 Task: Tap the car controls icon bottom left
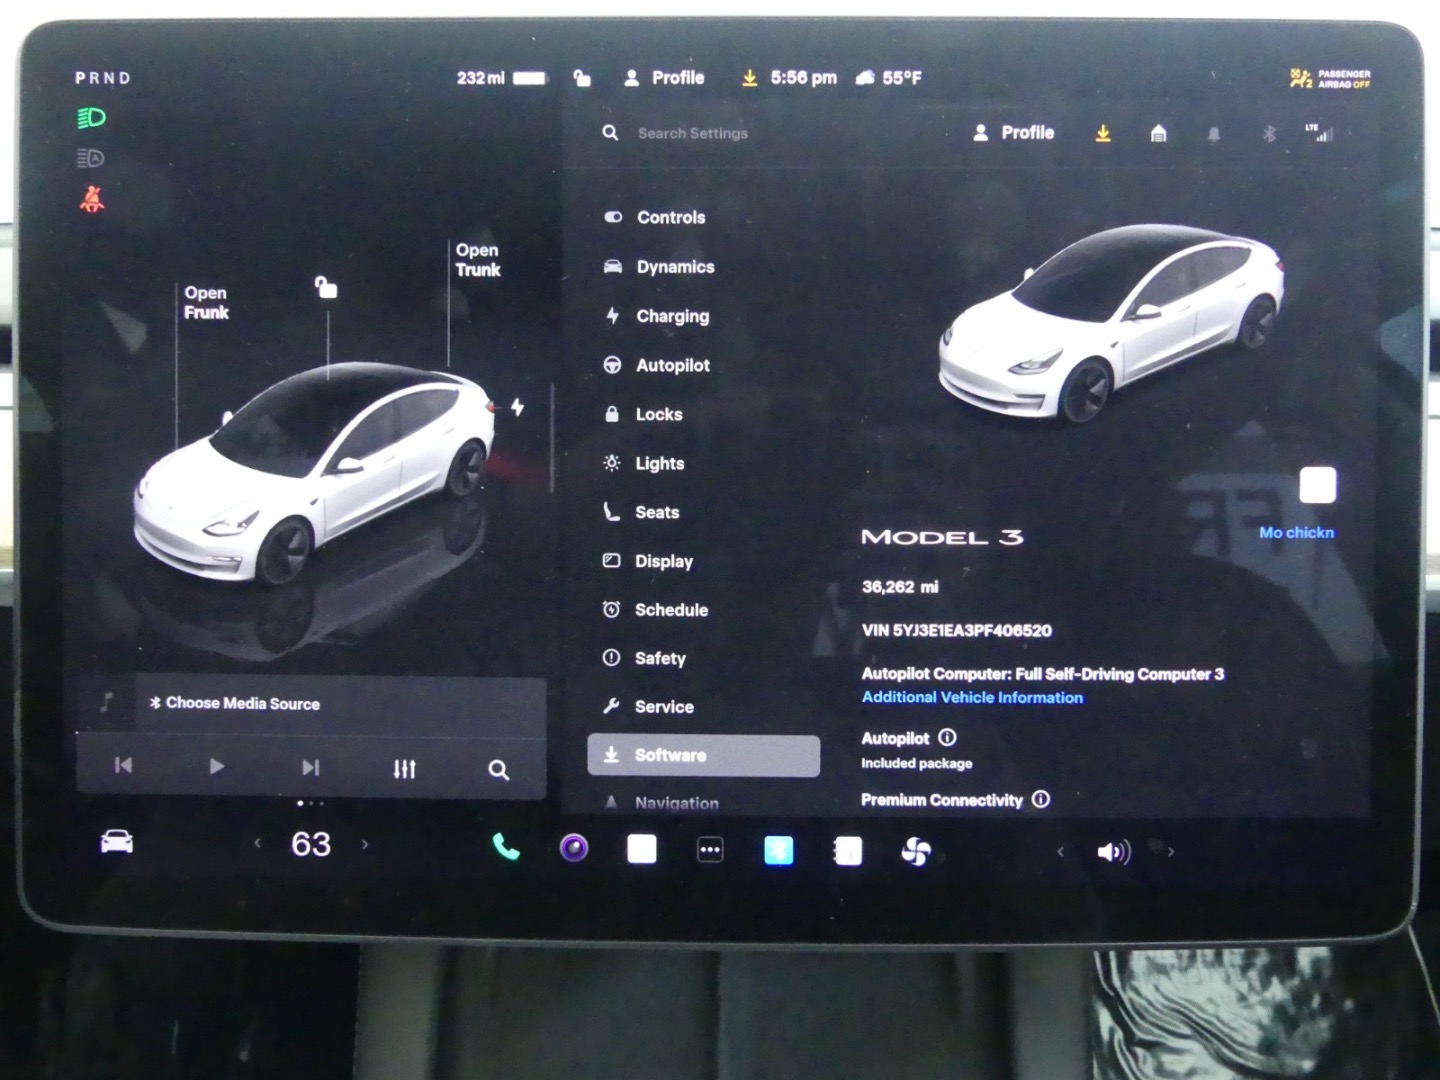(x=117, y=842)
